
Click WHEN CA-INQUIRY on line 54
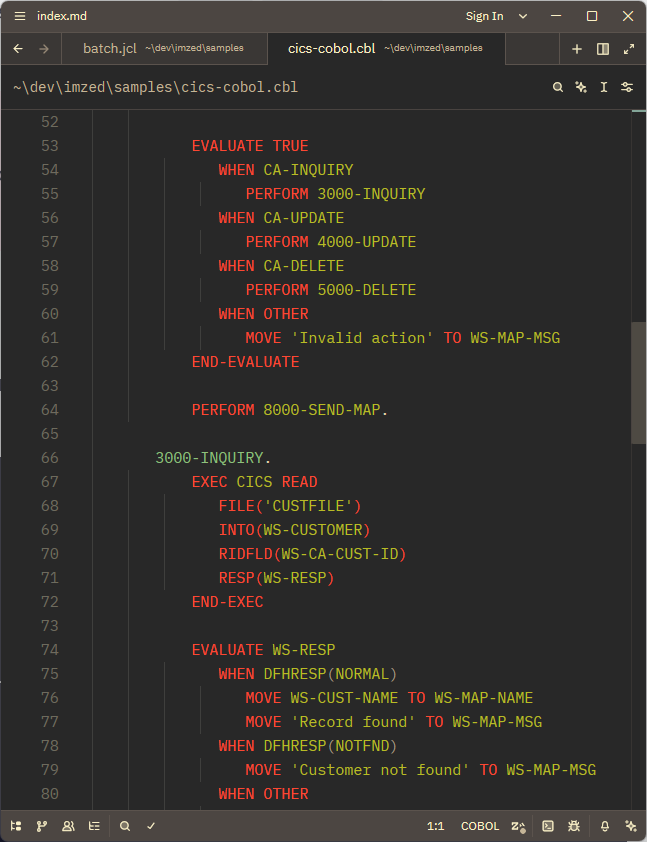pos(286,170)
